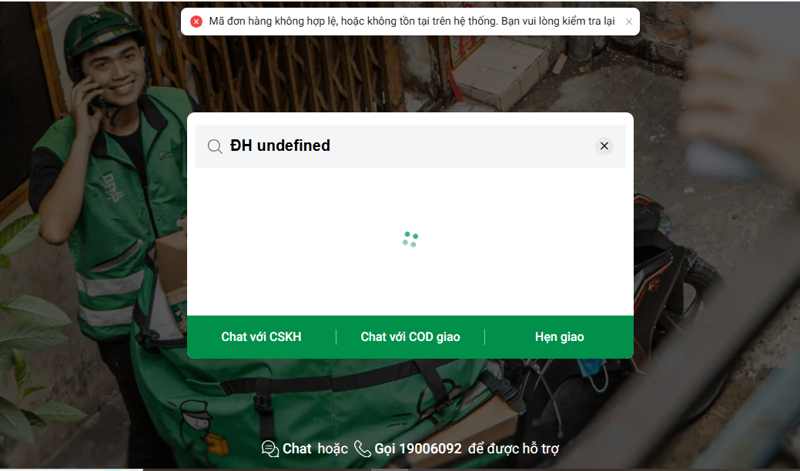Click the 'hoặc' word in footer
This screenshot has height=471, width=800.
pos(333,449)
